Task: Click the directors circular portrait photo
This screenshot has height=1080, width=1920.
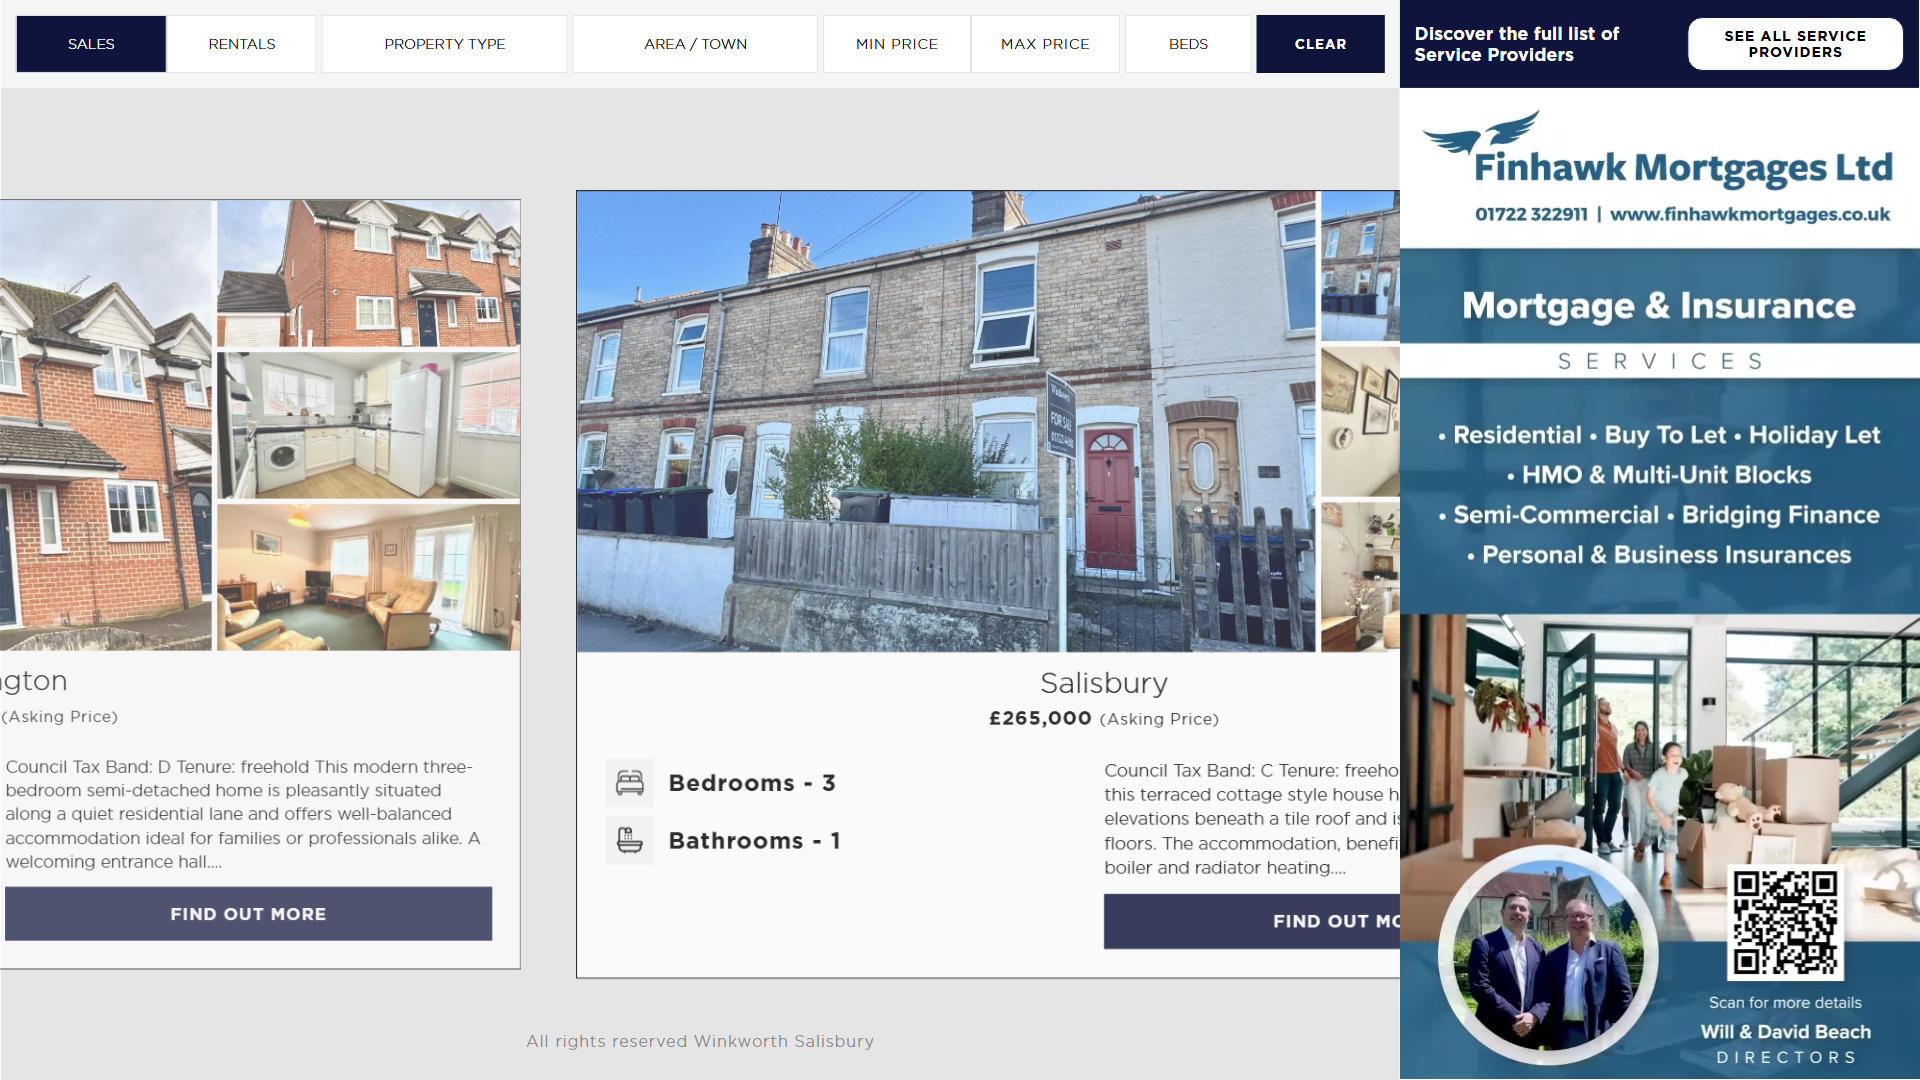Action: coord(1547,955)
